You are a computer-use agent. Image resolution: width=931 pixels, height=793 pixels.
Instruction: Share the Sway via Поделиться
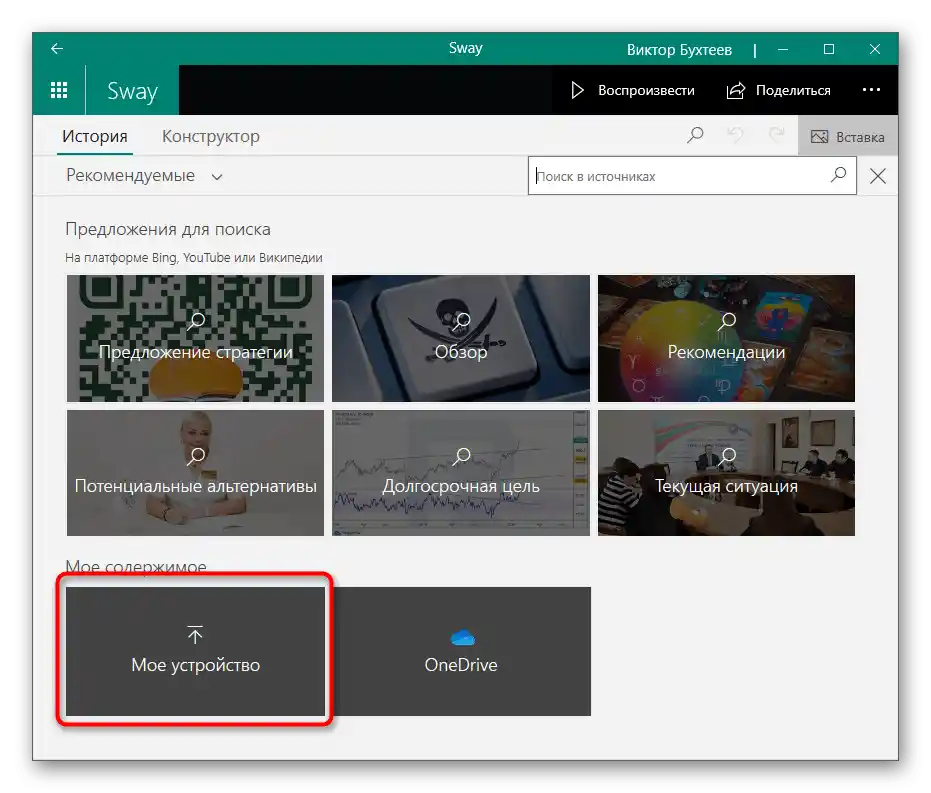pyautogui.click(x=778, y=90)
